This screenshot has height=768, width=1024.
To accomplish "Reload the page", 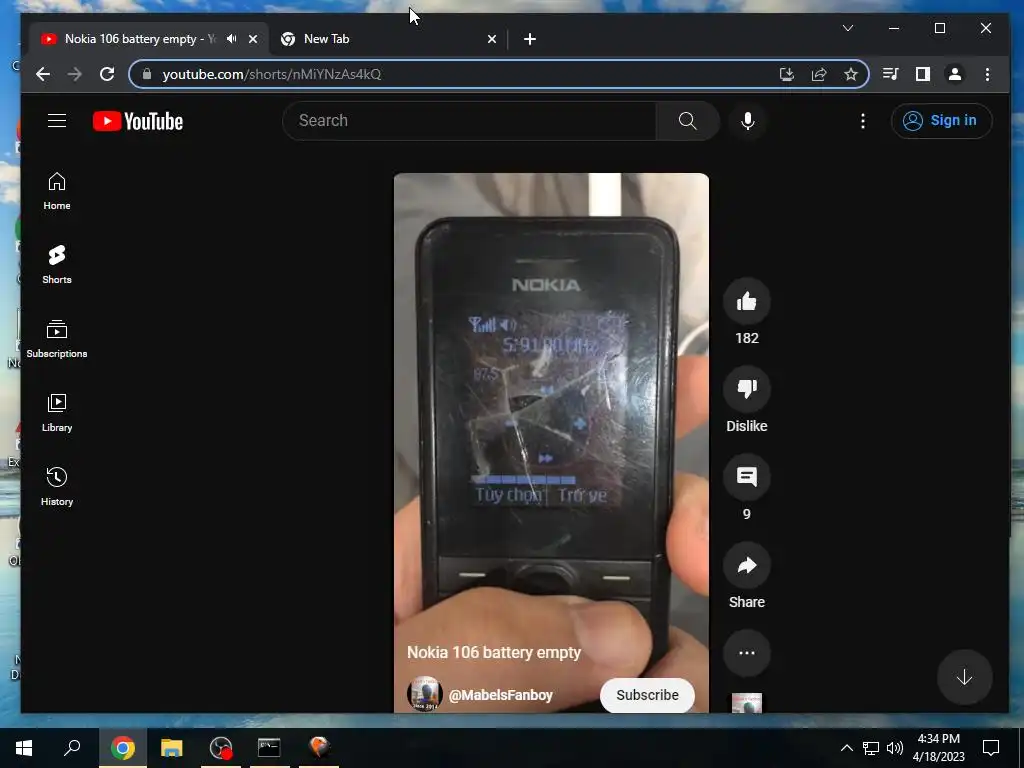I will click(107, 74).
